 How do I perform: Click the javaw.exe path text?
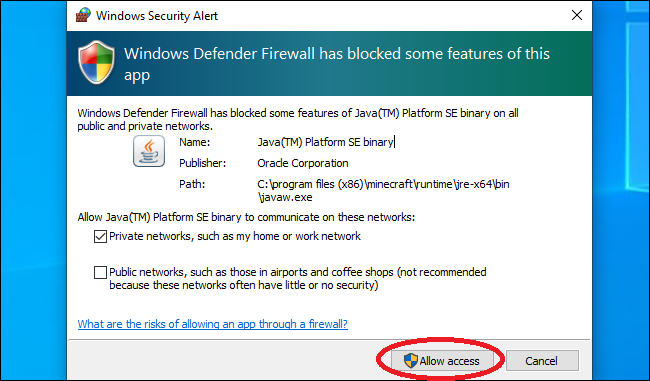[383, 190]
